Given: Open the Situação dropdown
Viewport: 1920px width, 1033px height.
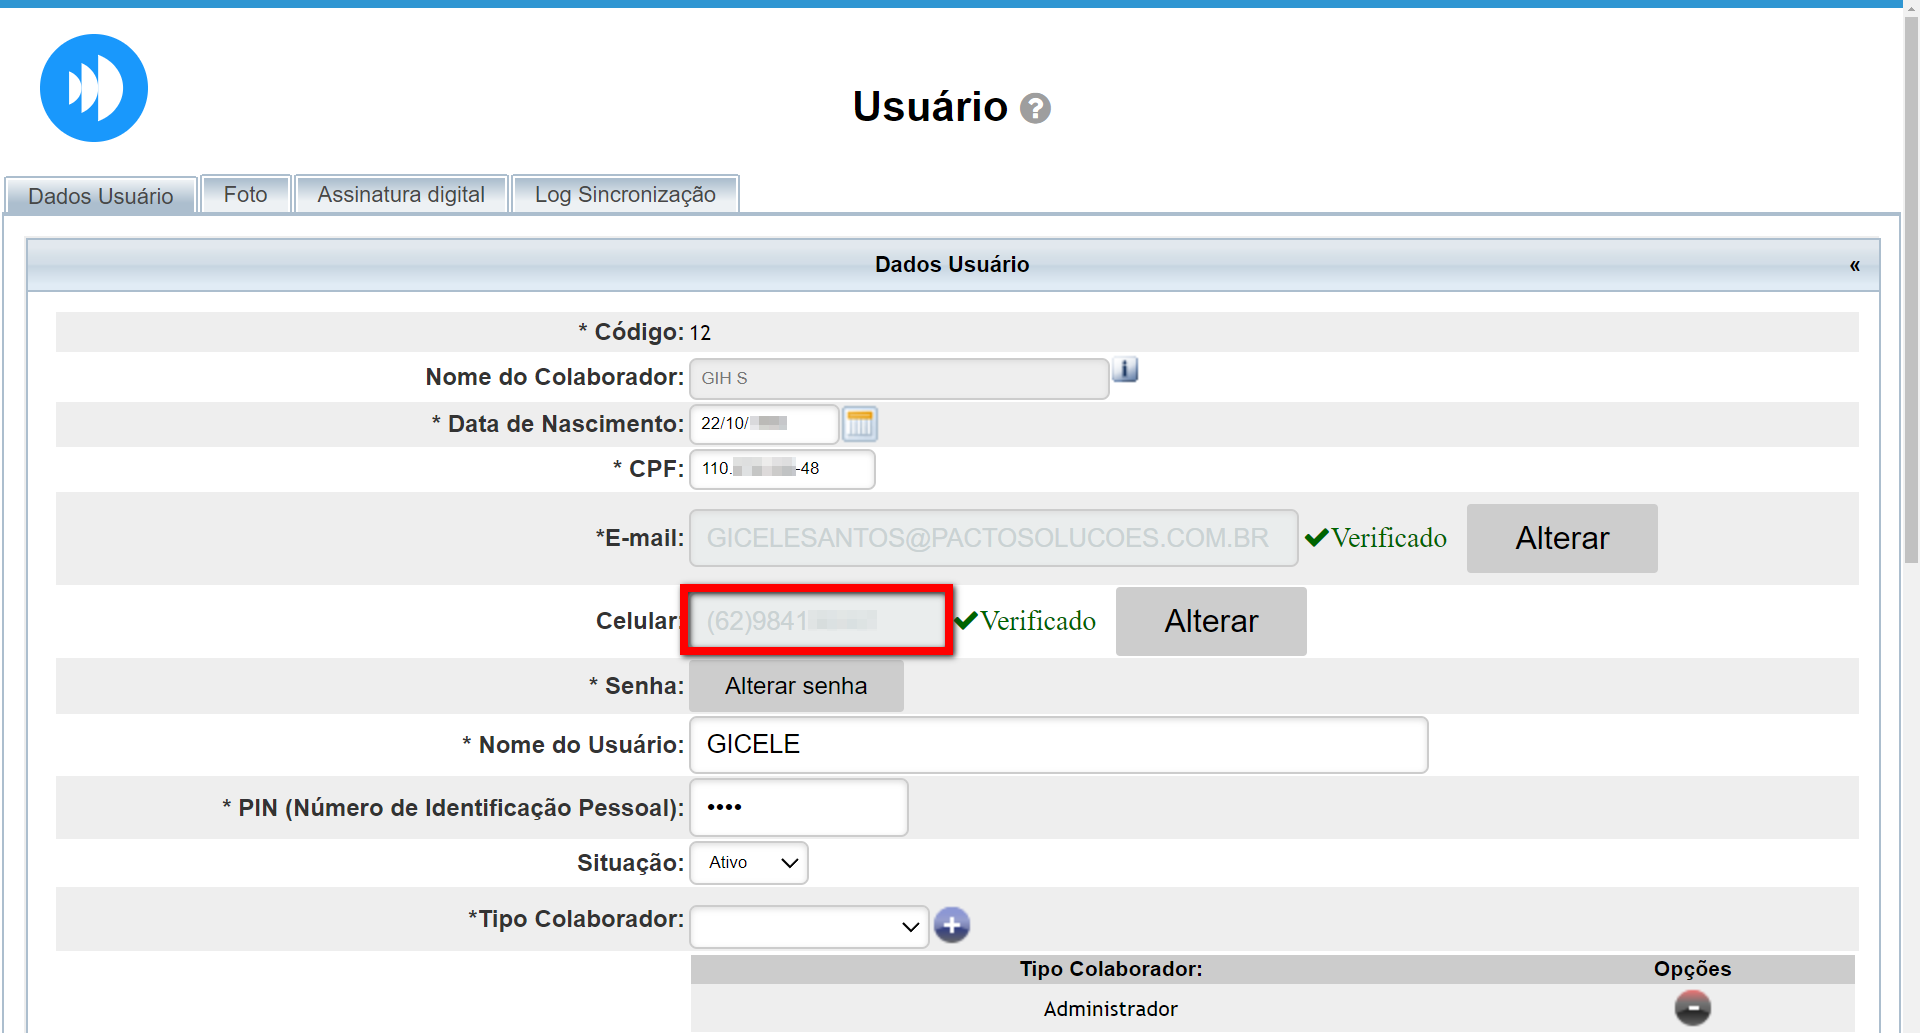Looking at the screenshot, I should coord(748,863).
